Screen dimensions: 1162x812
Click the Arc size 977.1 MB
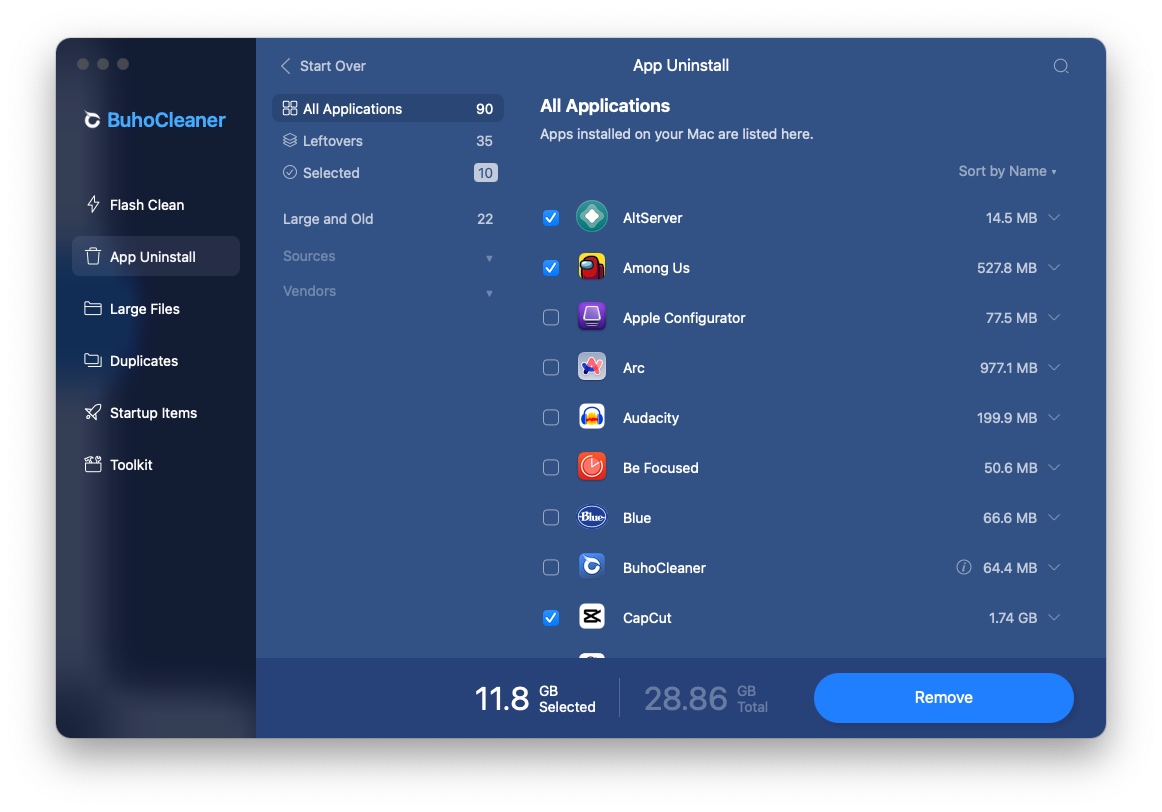(x=1008, y=367)
